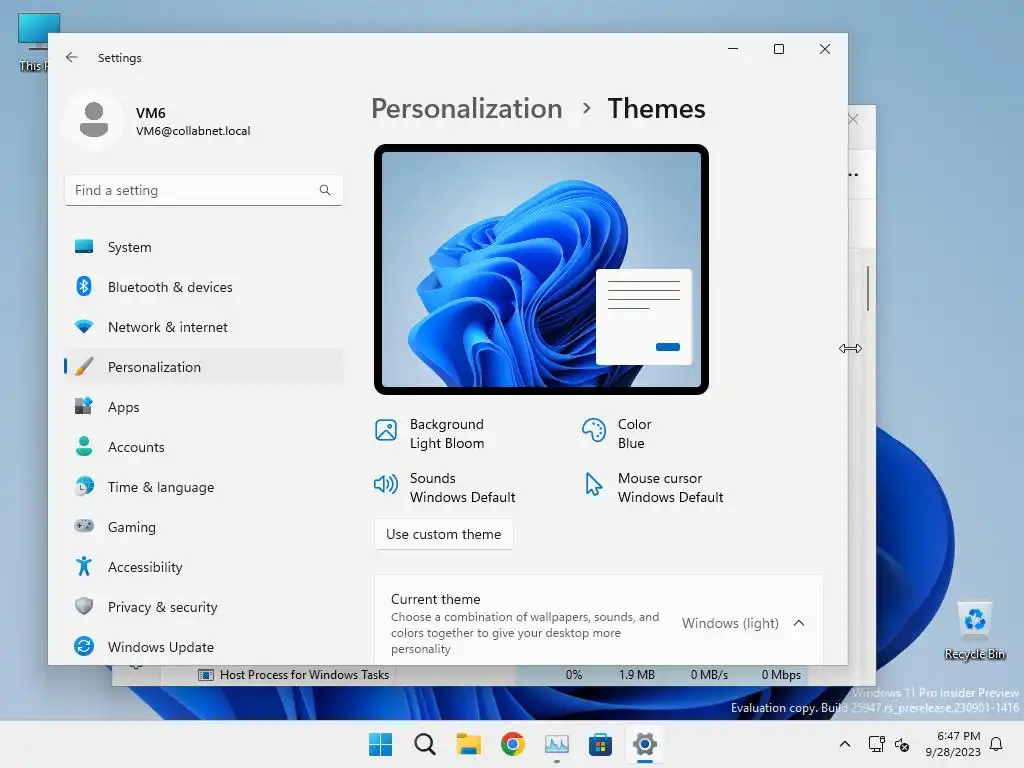Open Microsoft Store from taskbar
The image size is (1024, 768).
pyautogui.click(x=600, y=744)
